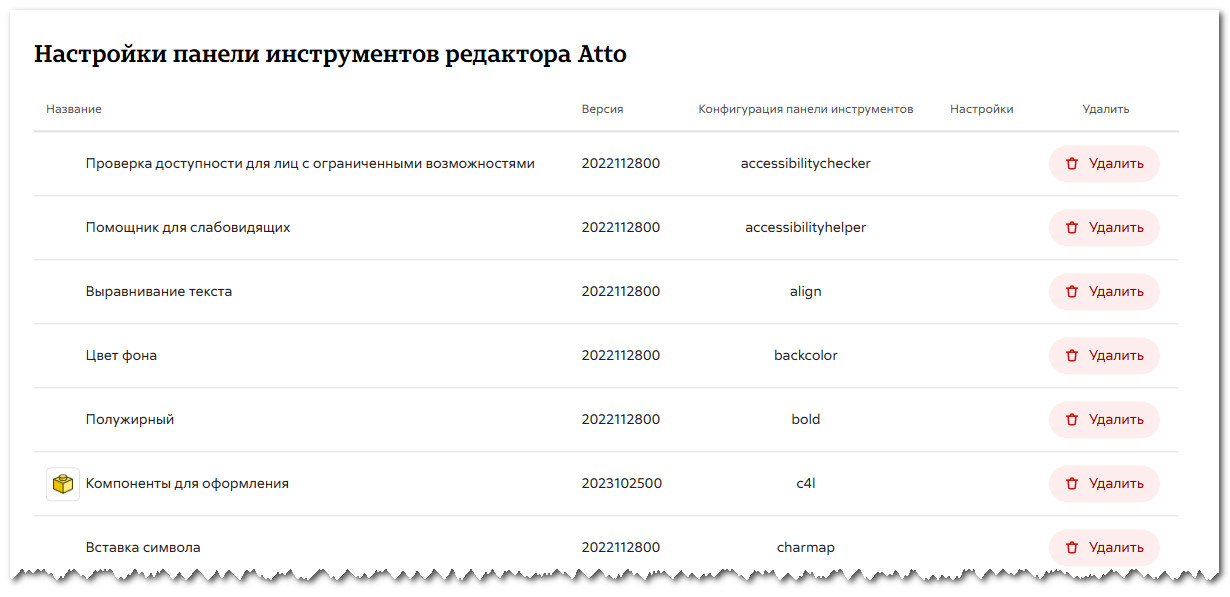
Task: Delete the bold plugin
Action: [1104, 420]
